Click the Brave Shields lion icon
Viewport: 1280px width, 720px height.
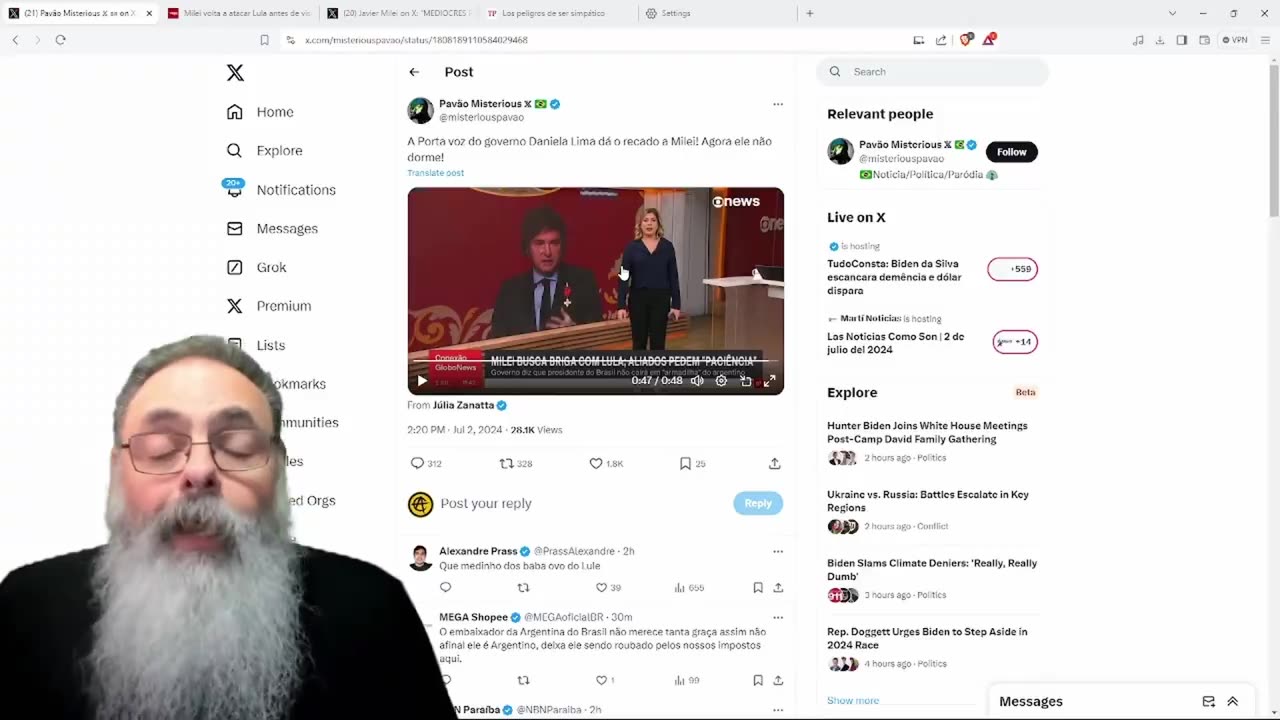coord(966,40)
